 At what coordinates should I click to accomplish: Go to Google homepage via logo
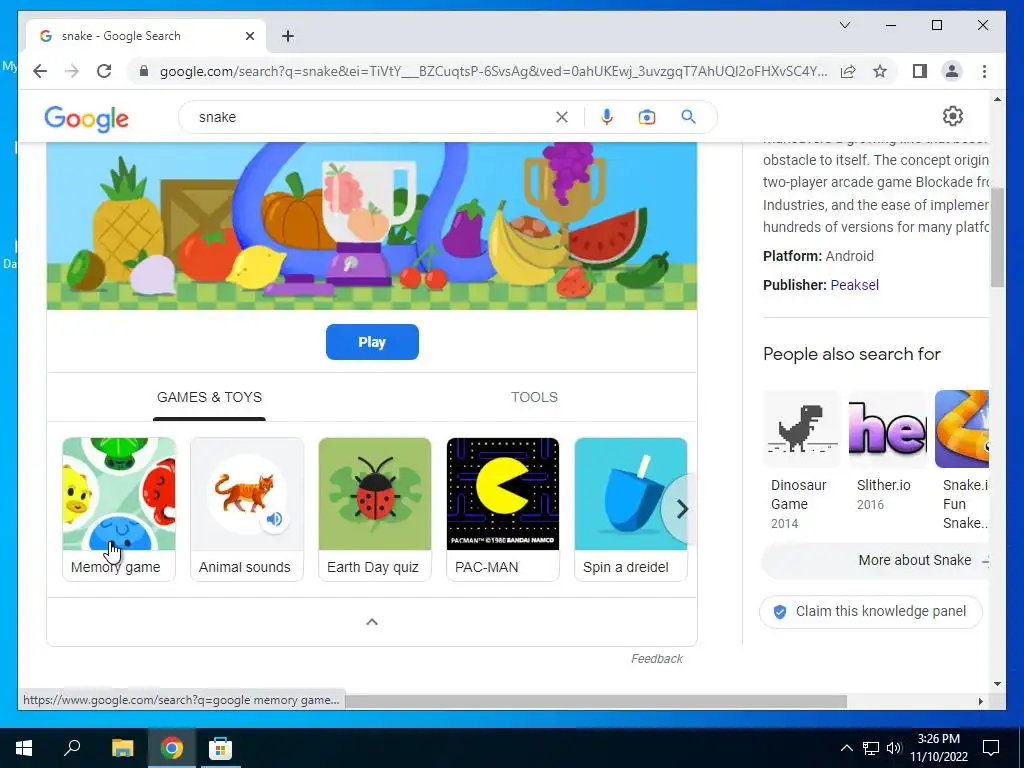click(86, 118)
